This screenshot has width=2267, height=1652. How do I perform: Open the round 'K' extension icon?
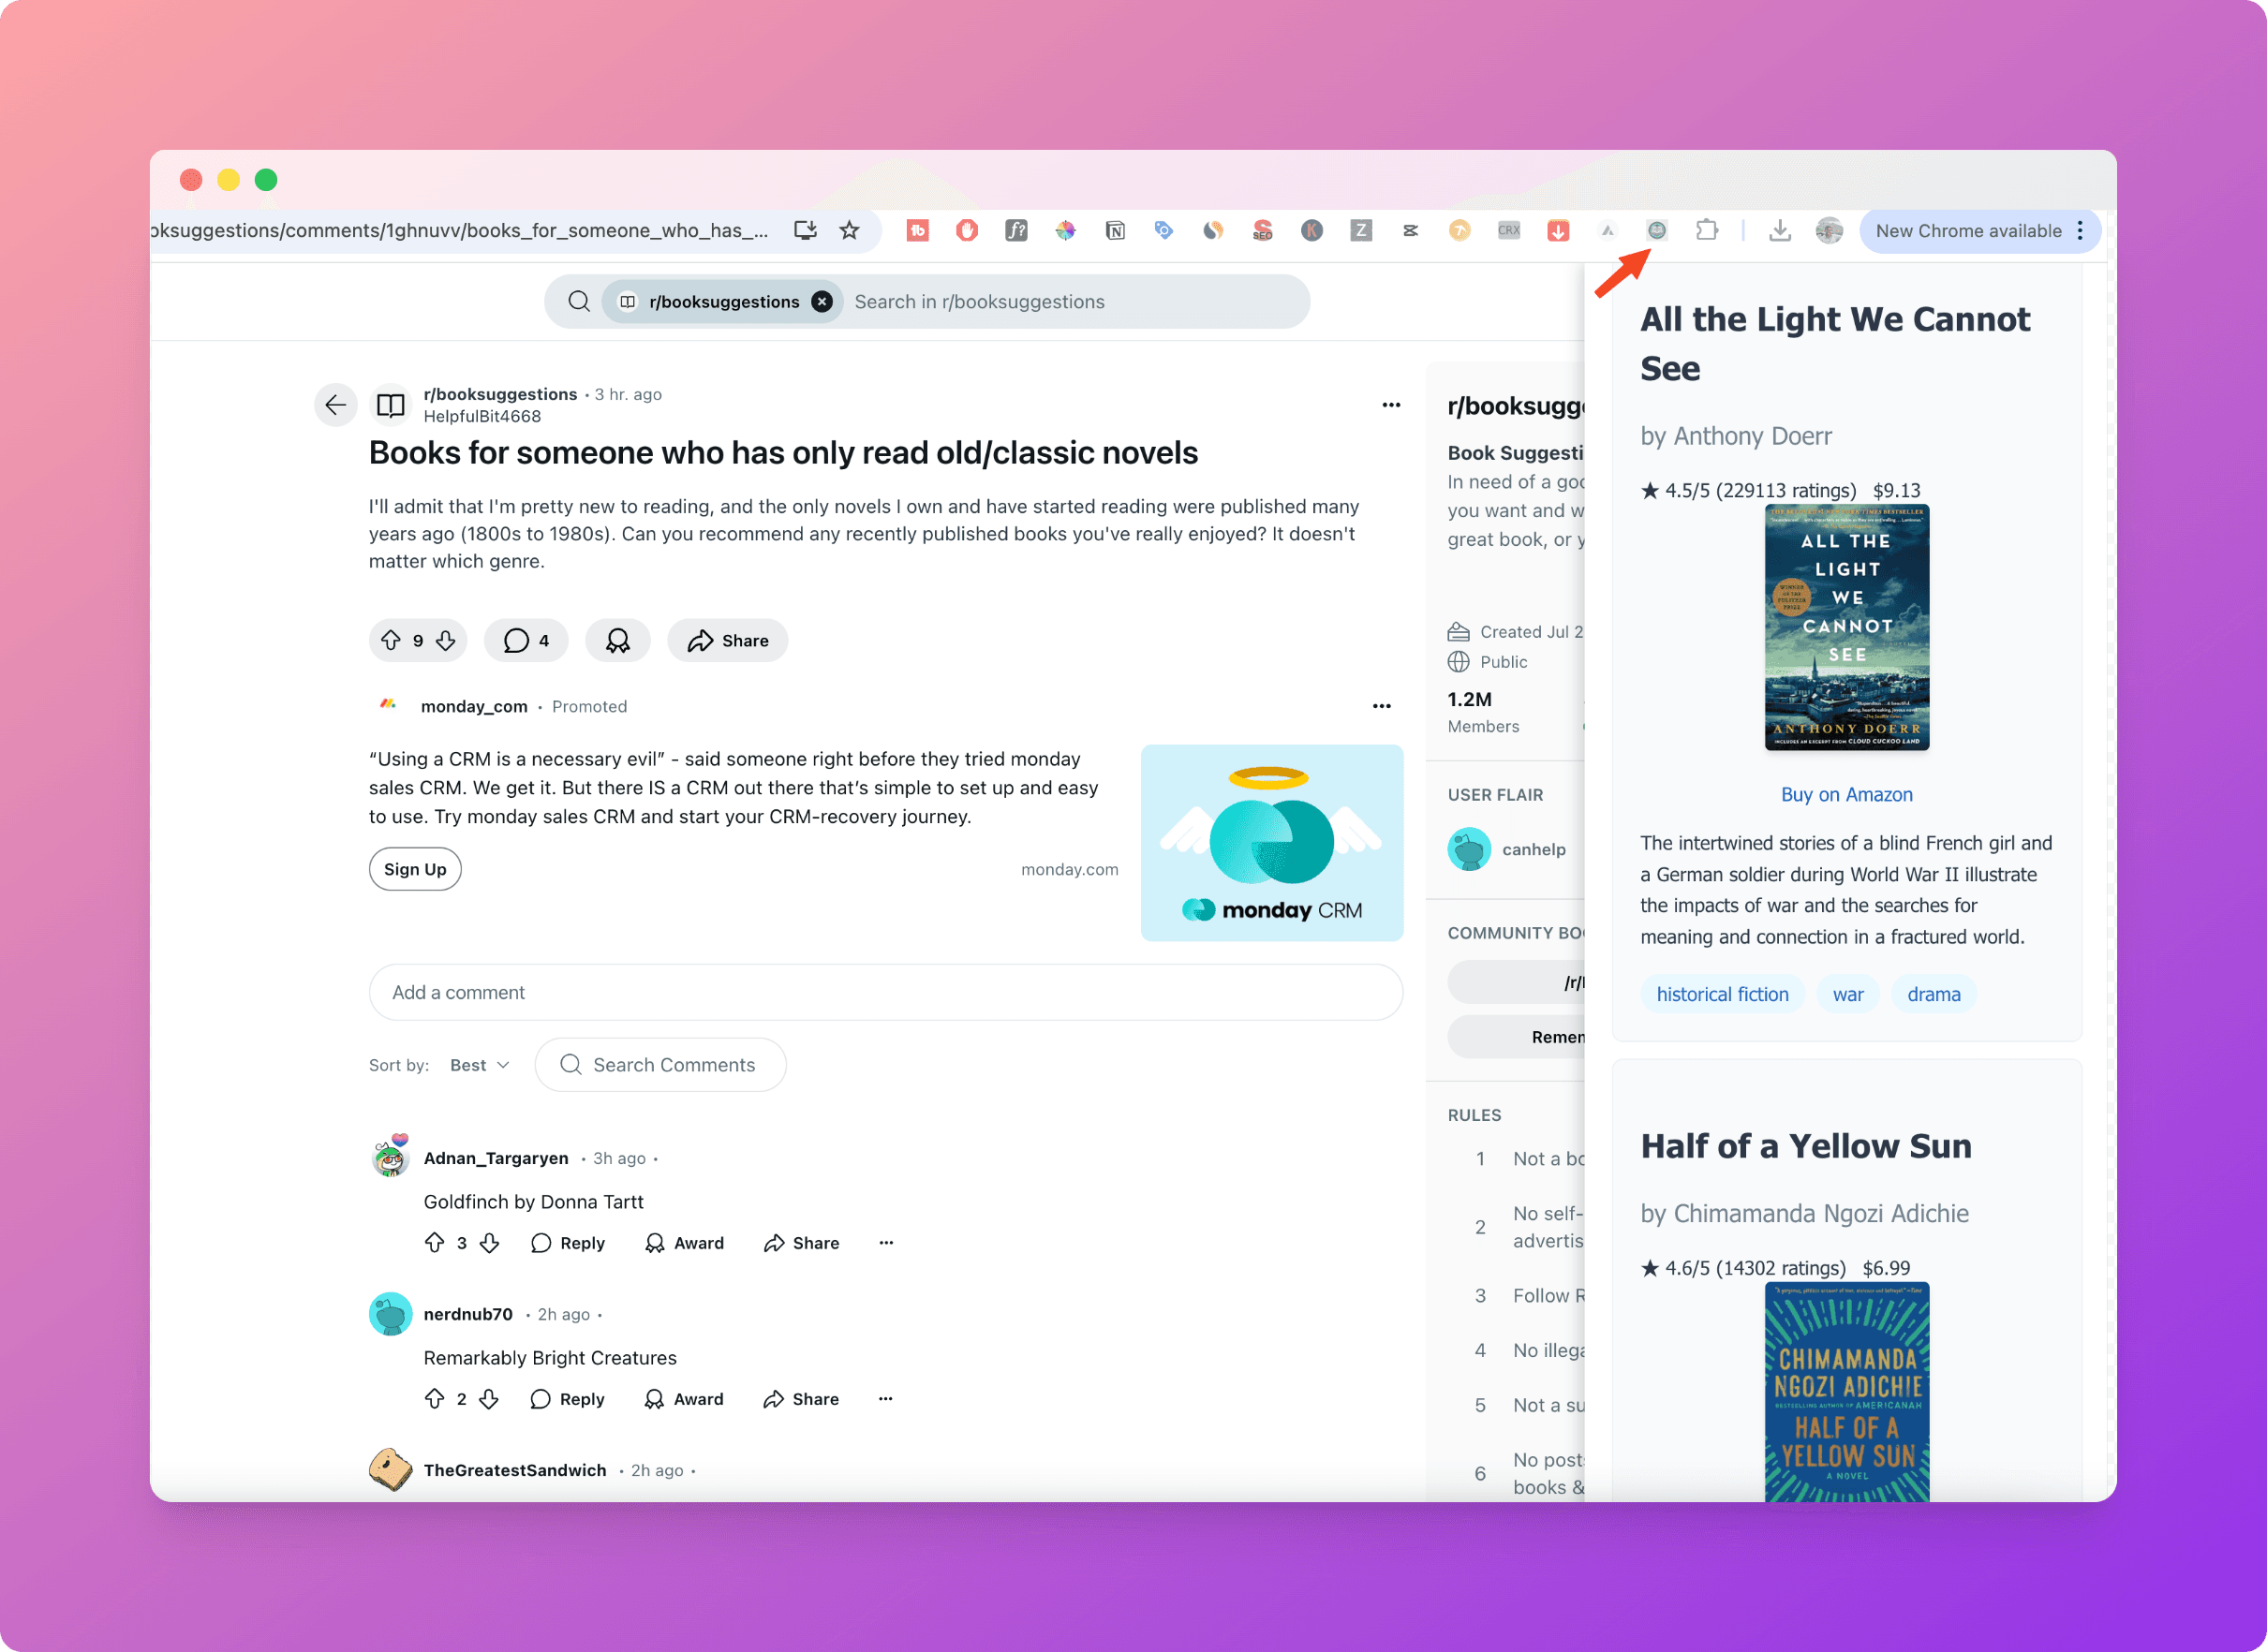[1312, 230]
